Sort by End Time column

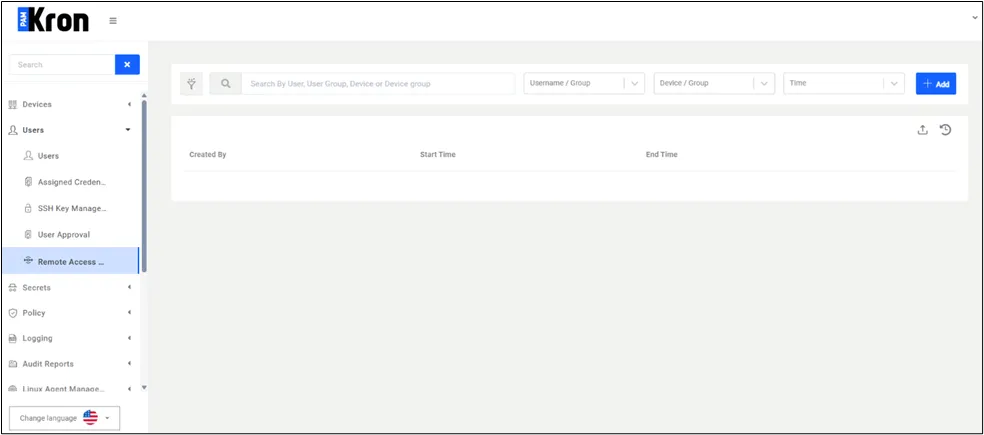[x=661, y=154]
